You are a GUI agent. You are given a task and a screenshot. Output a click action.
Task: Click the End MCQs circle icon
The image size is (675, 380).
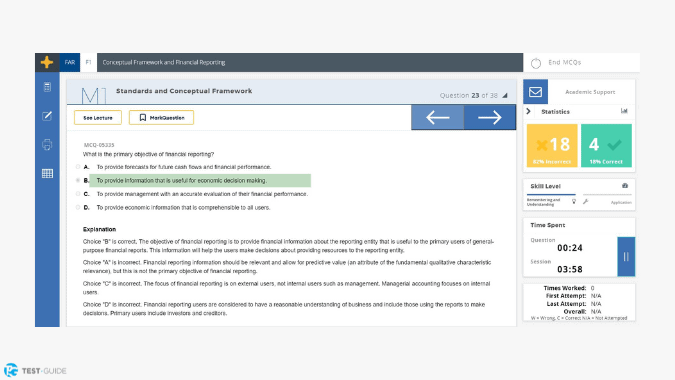coord(536,63)
